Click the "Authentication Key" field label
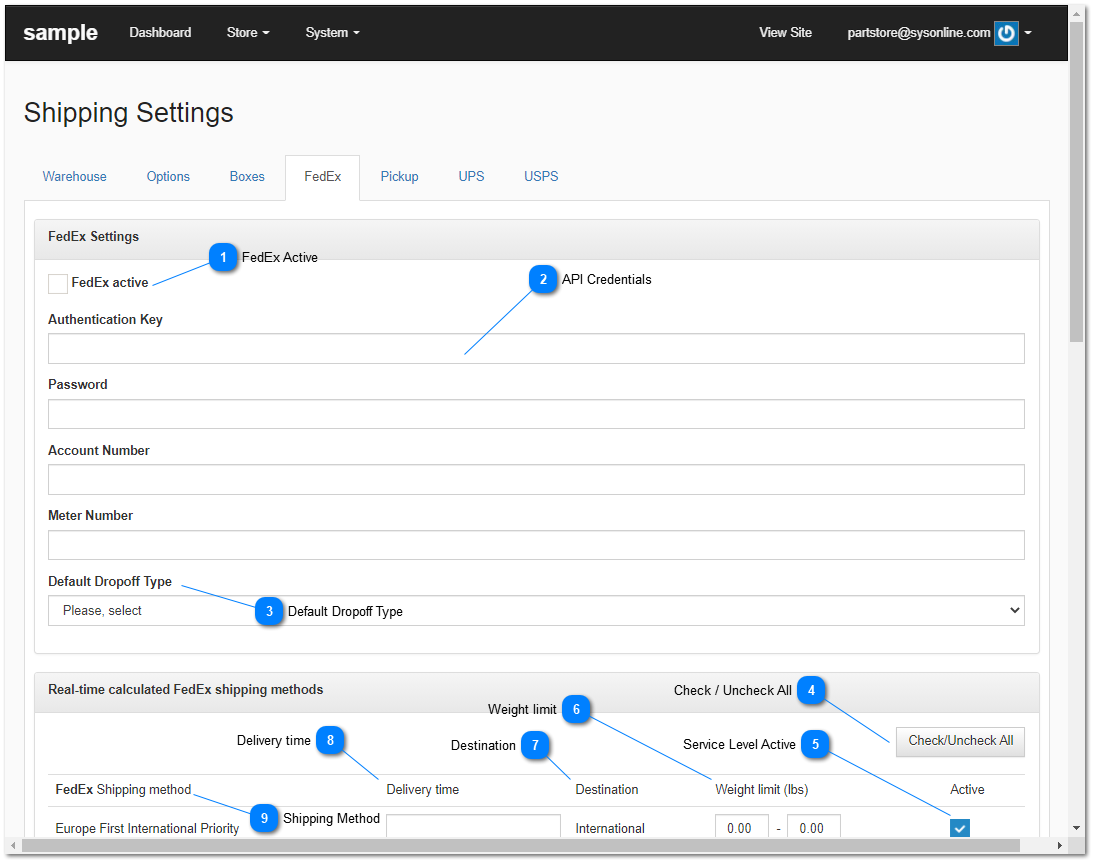The width and height of the screenshot is (1094, 863). (x=105, y=320)
